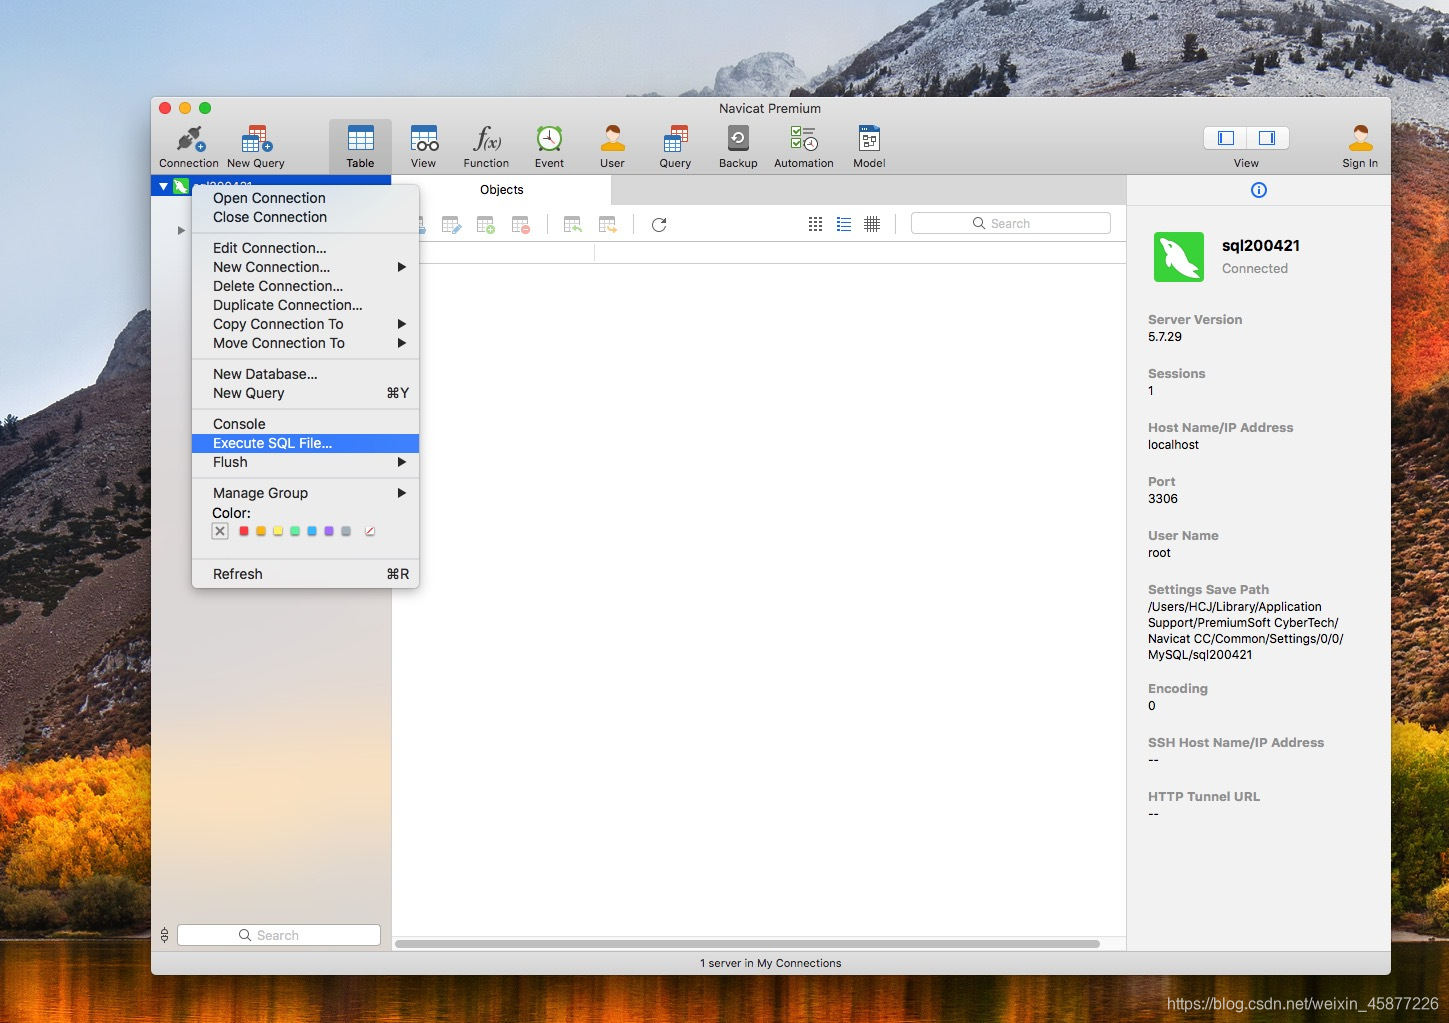
Task: Click the info panel icon
Action: tap(1259, 190)
